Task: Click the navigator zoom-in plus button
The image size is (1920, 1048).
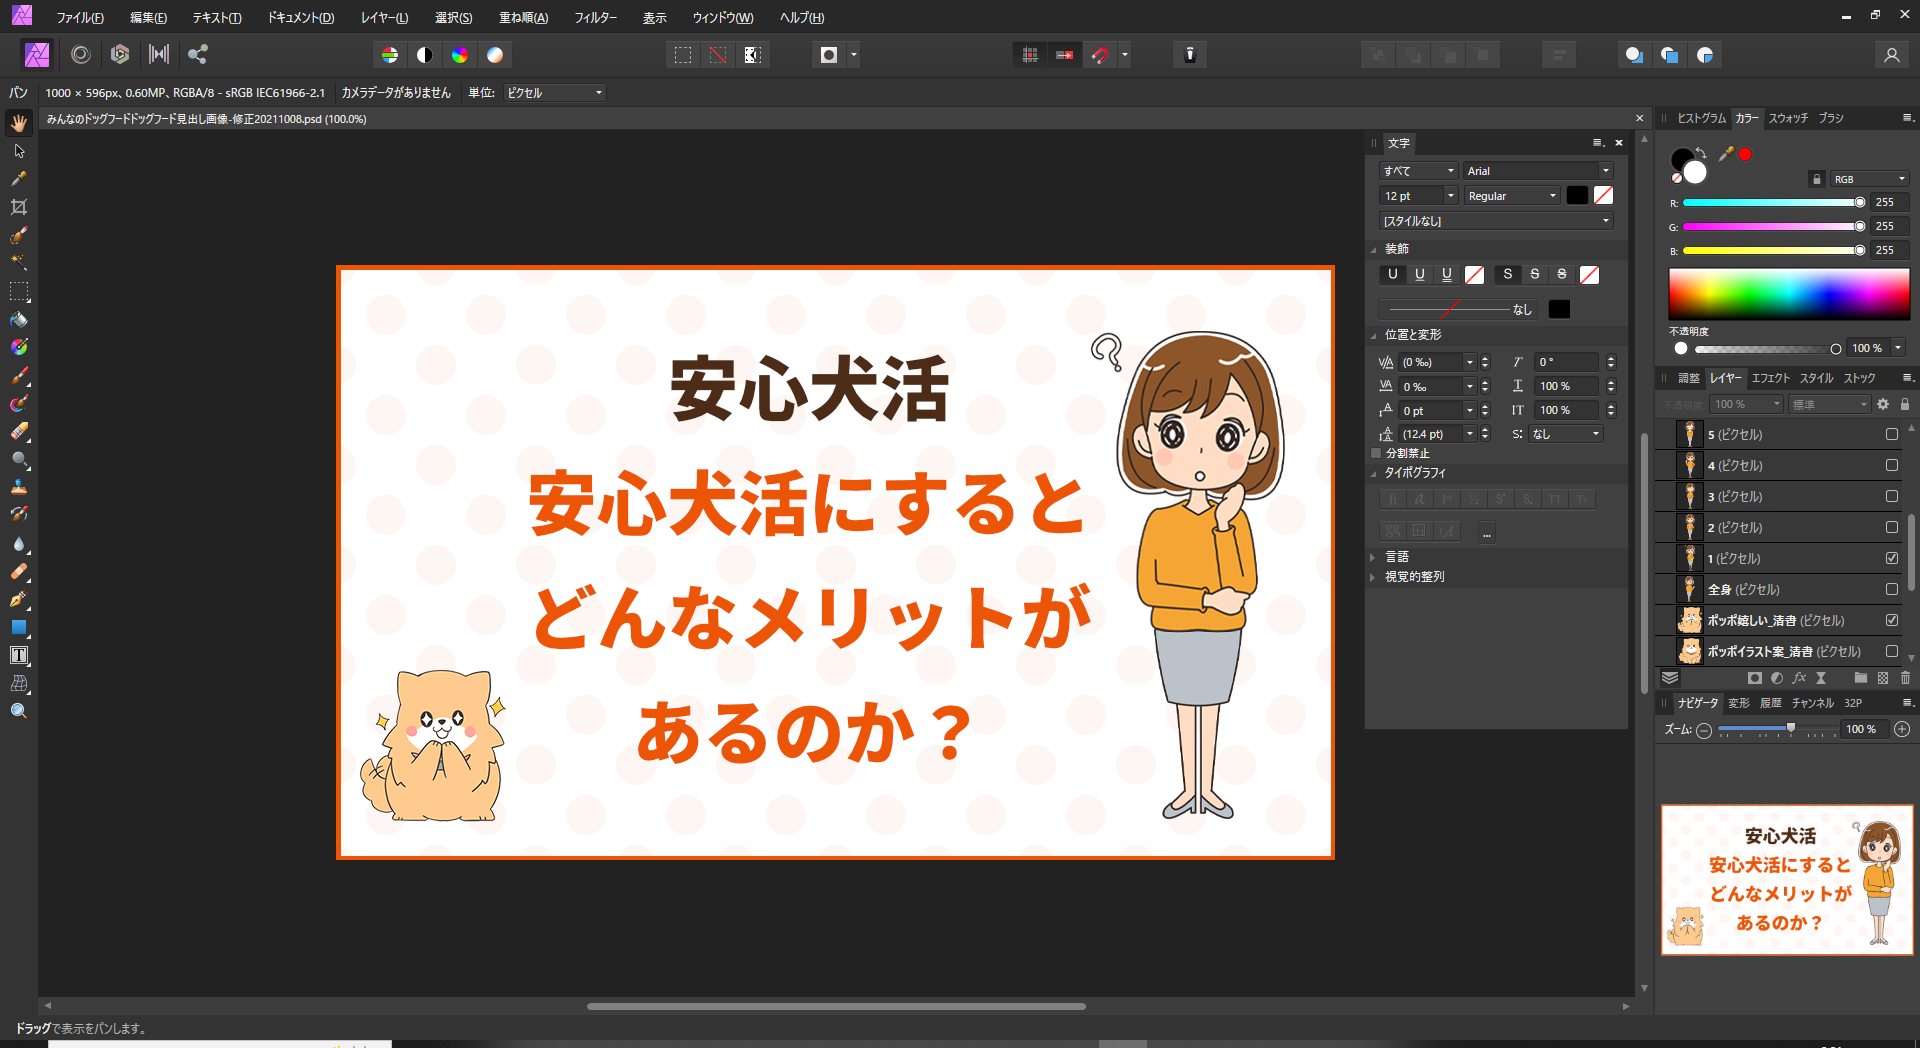Action: click(1902, 730)
